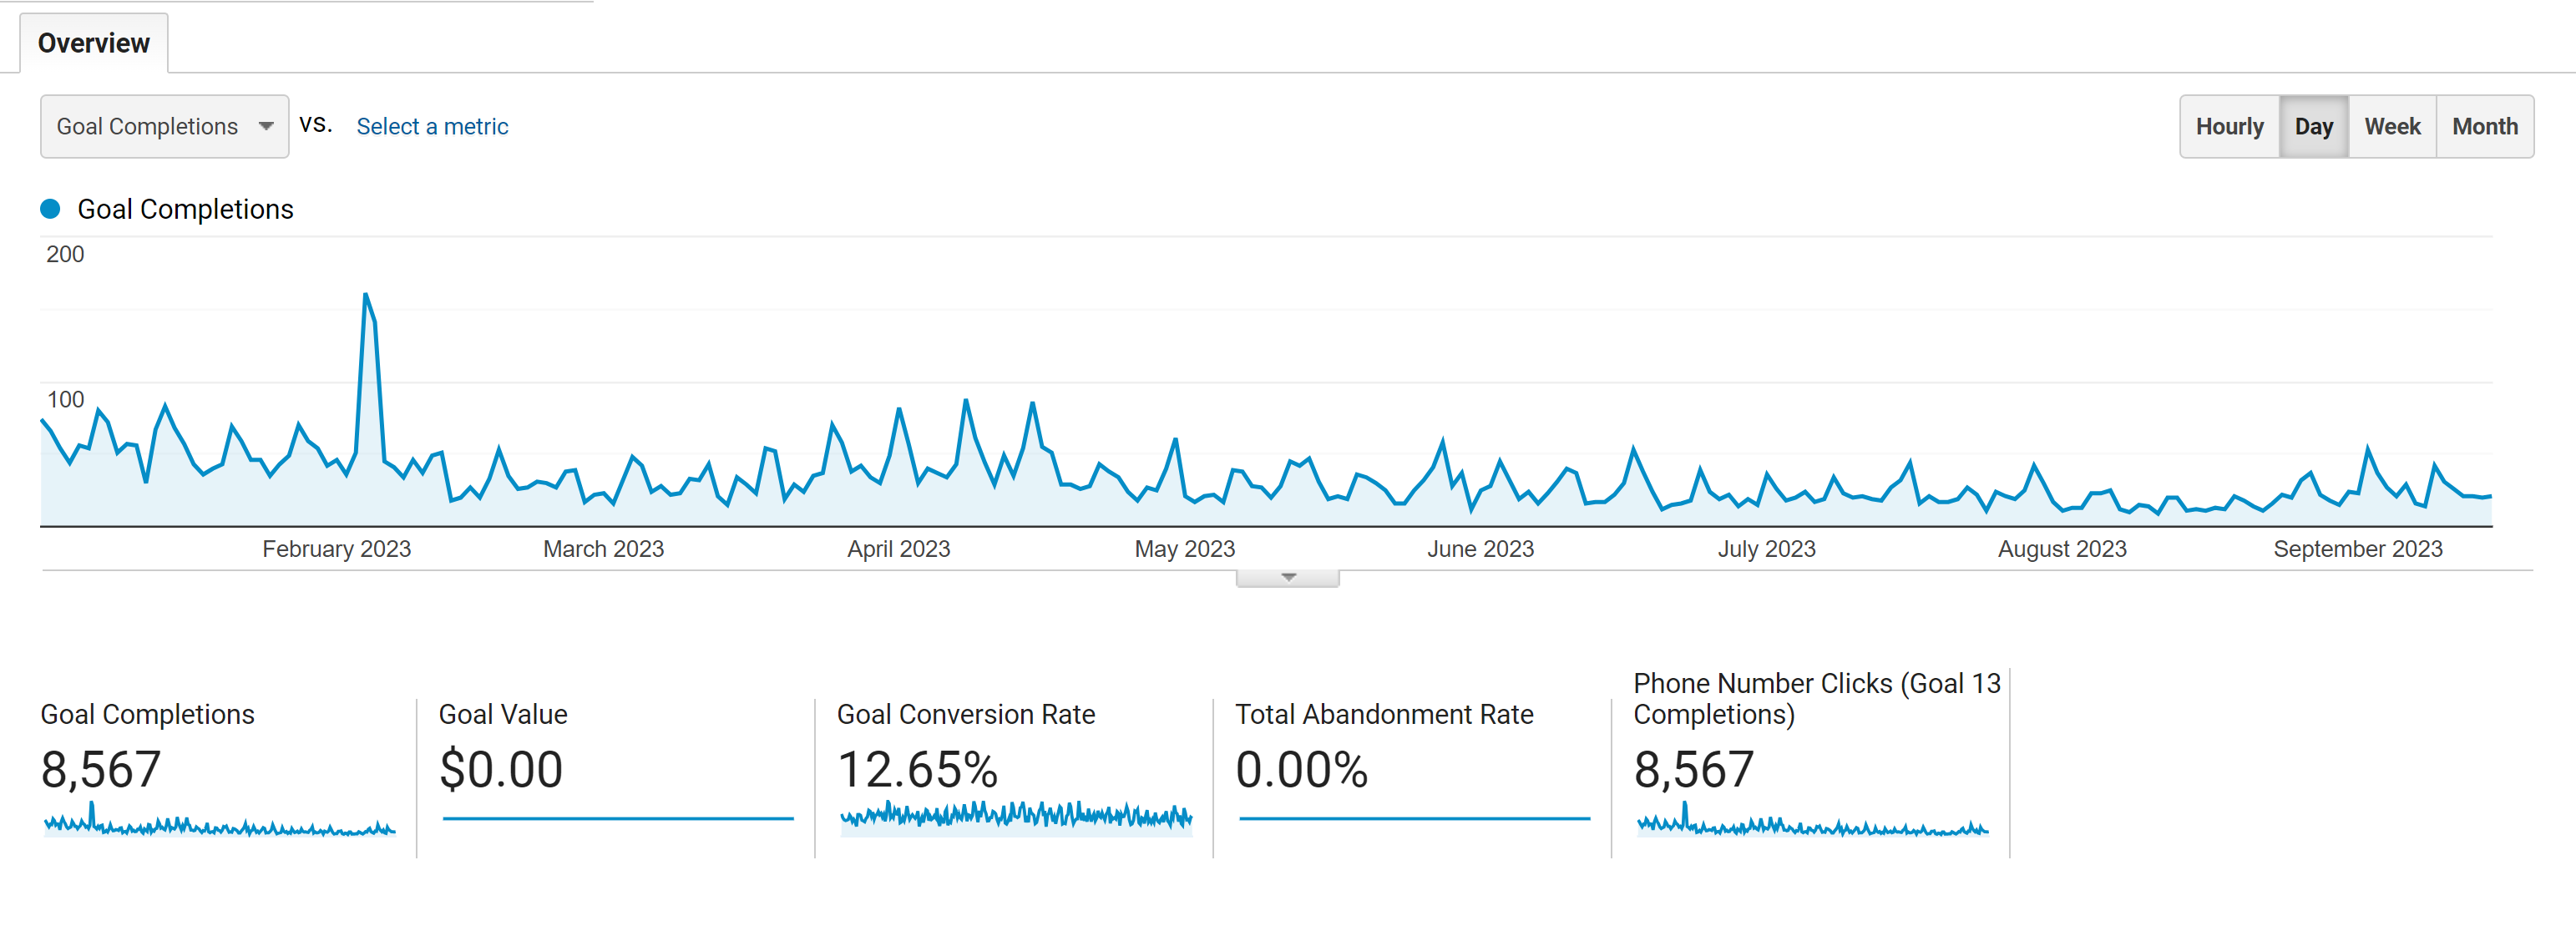Click the blue Goal Completions legend dot
2576x931 pixels.
50,209
